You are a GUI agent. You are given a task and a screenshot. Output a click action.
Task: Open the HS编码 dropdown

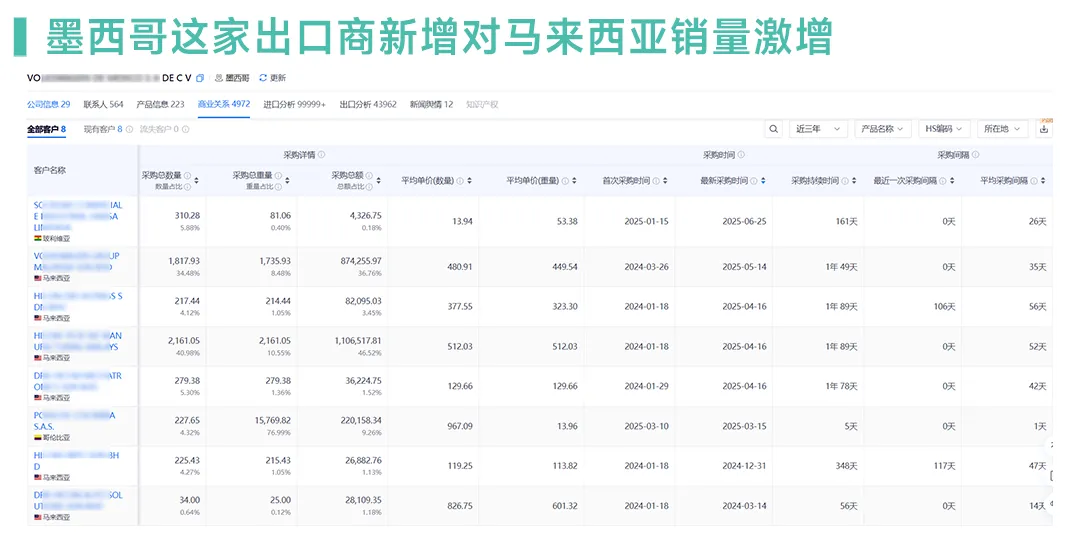[945, 129]
